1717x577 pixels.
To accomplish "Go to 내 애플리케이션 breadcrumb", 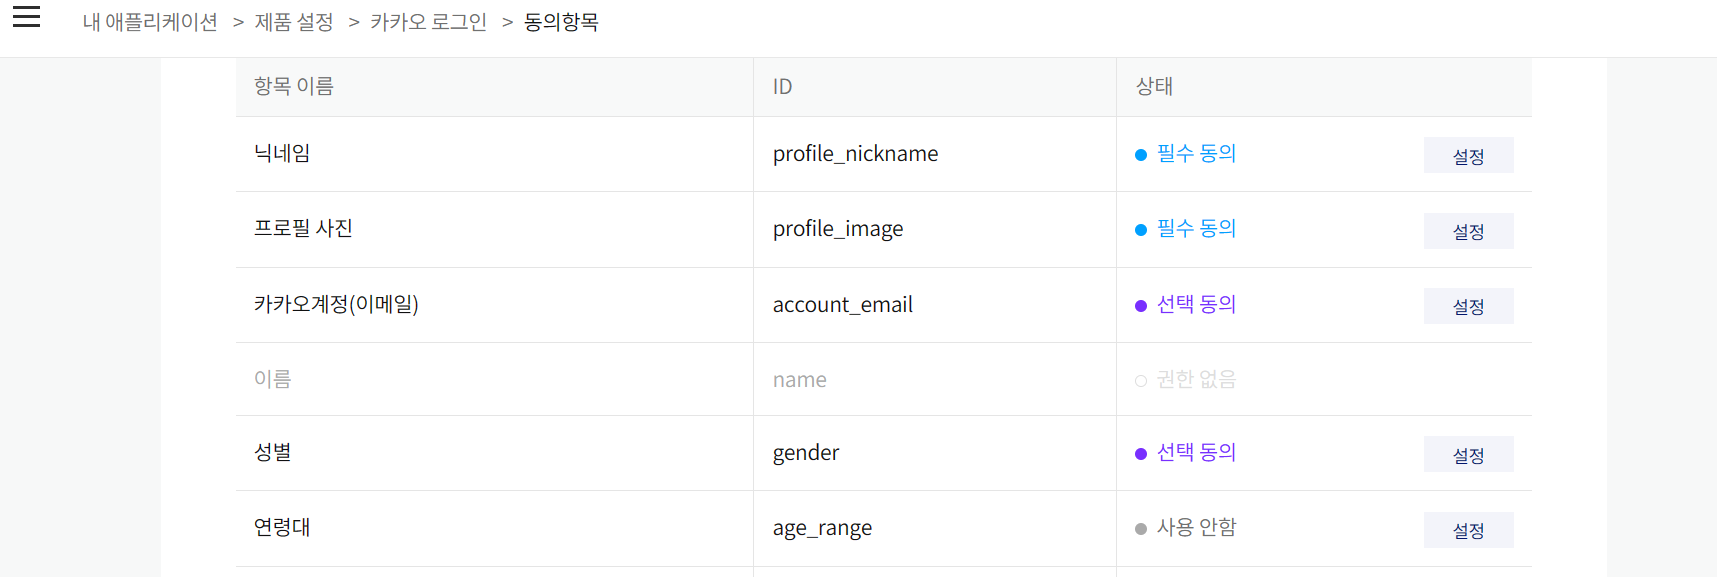I will pos(150,22).
